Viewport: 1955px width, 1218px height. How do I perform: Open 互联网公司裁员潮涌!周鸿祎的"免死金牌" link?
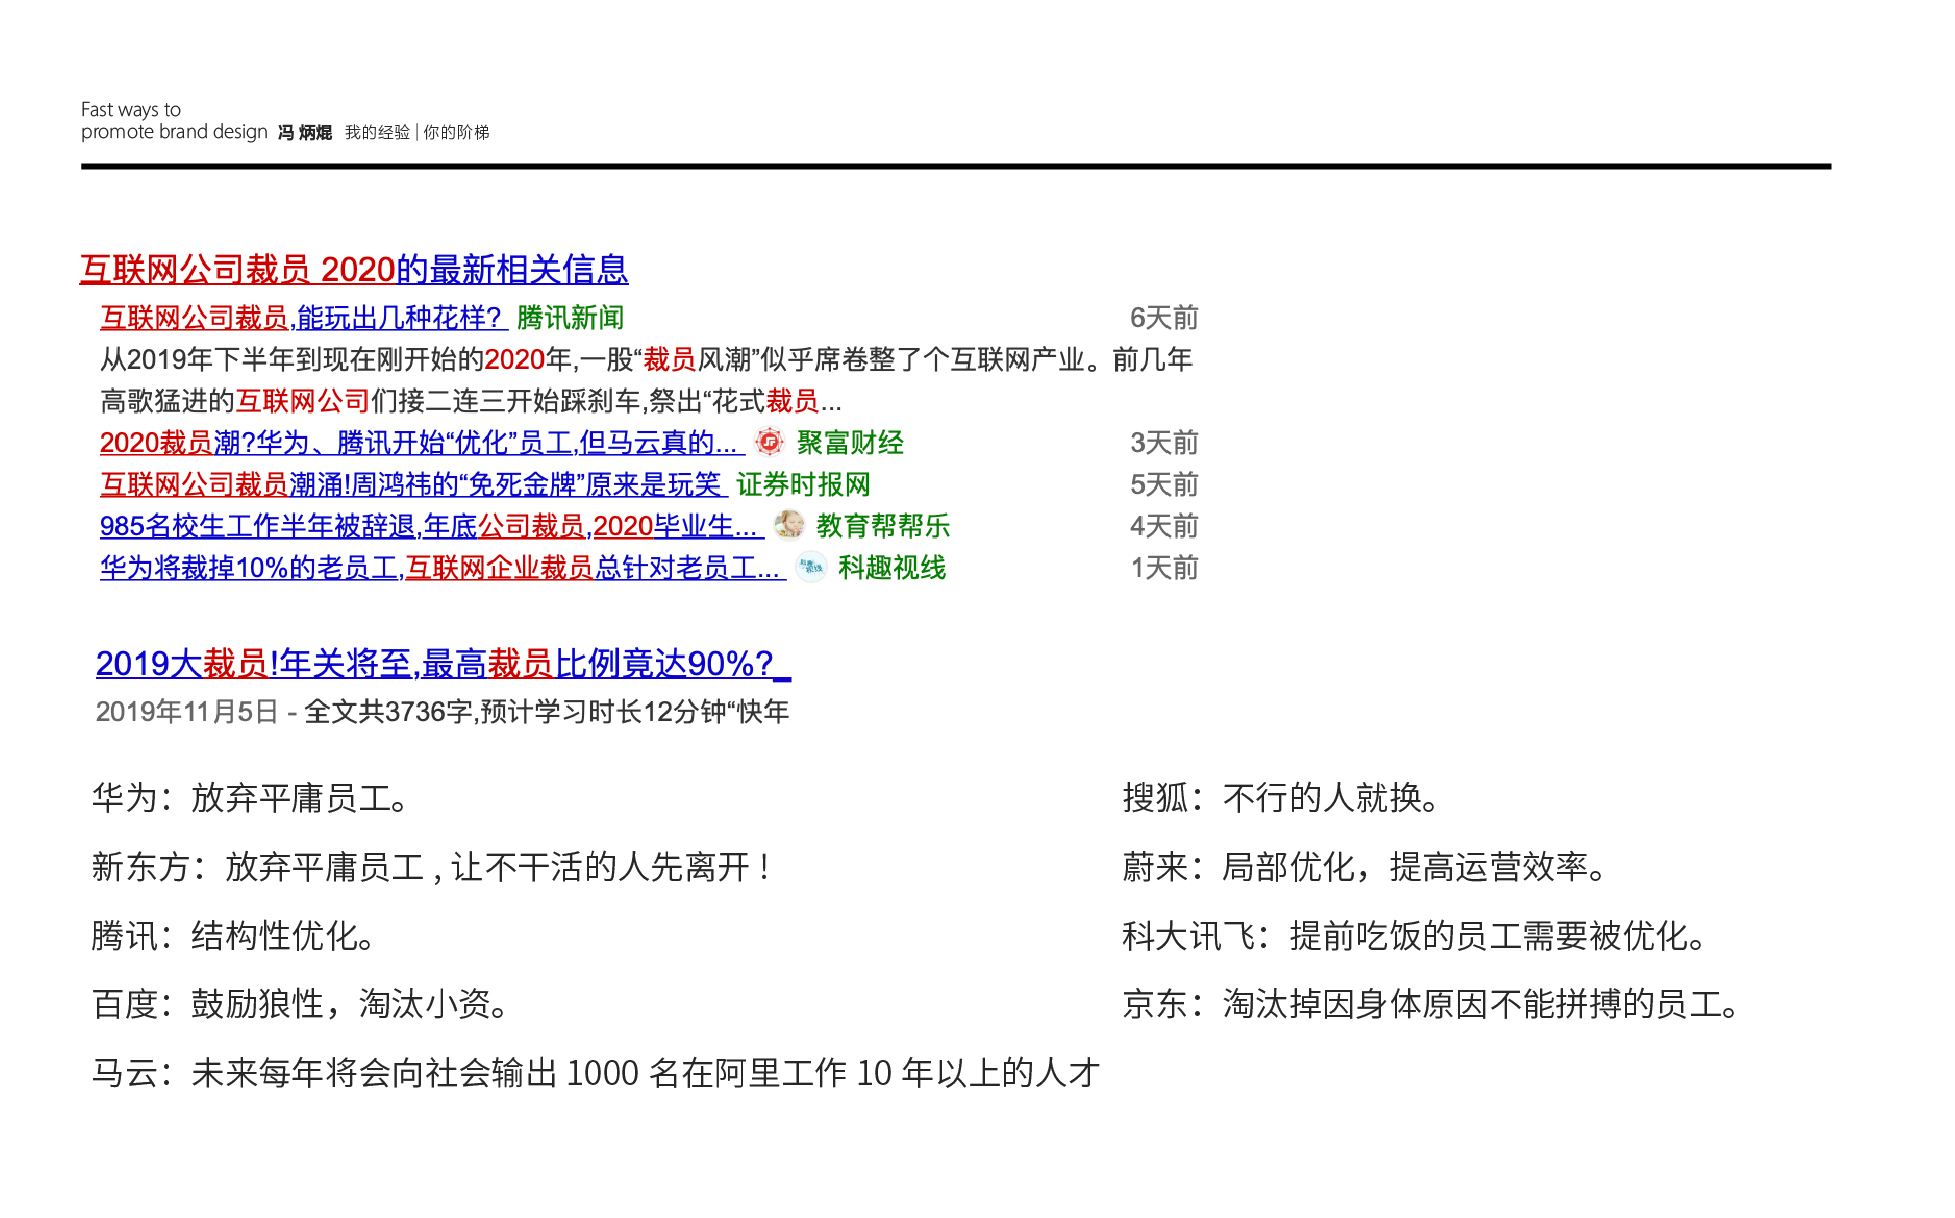pos(413,485)
